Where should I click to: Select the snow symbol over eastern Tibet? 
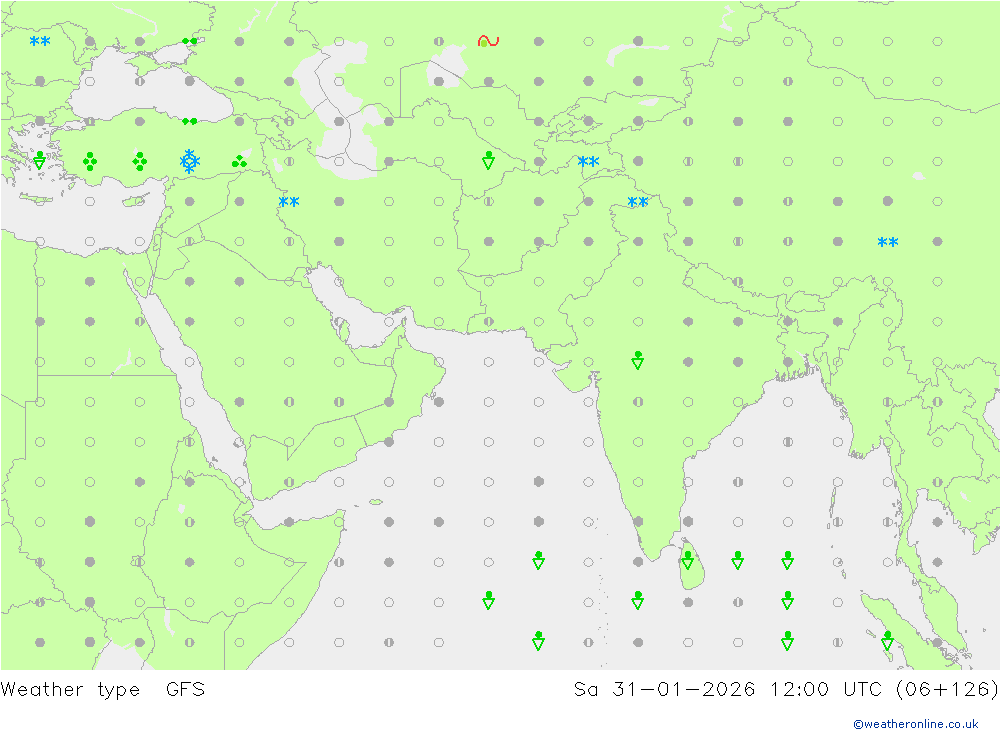click(888, 242)
